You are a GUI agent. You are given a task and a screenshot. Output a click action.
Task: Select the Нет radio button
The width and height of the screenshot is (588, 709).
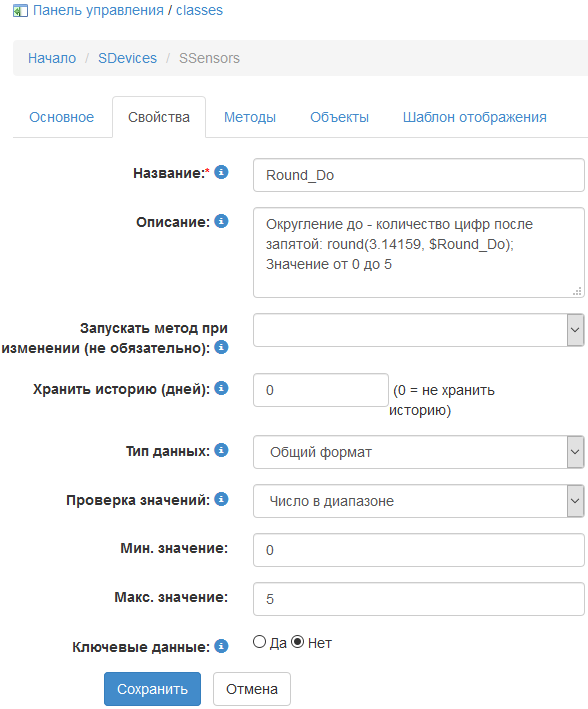tap(297, 642)
